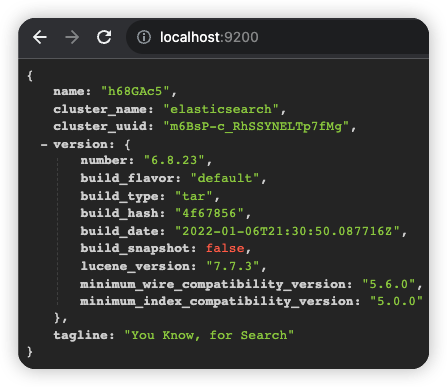This screenshot has height=387, width=447.
Task: Select the build_type value "tar"
Action: (x=193, y=196)
